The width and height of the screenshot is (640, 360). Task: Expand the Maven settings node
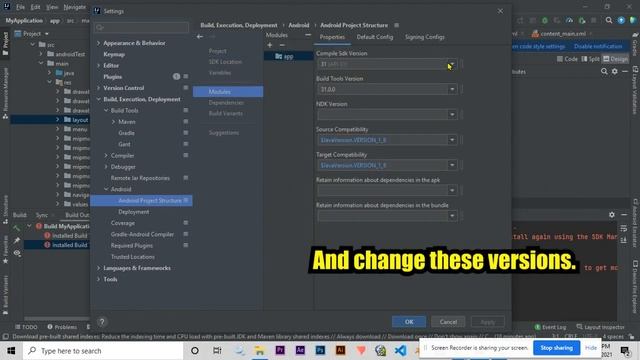pyautogui.click(x=113, y=122)
